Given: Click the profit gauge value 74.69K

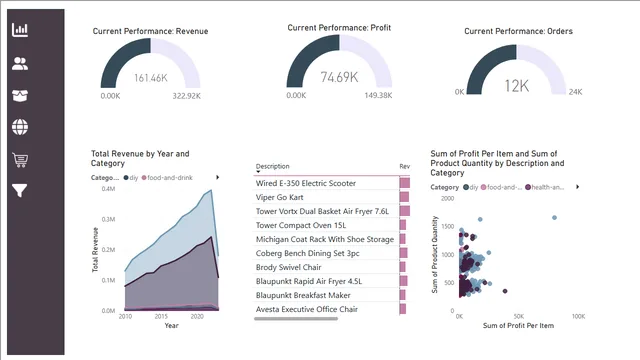Looking at the screenshot, I should click(339, 77).
